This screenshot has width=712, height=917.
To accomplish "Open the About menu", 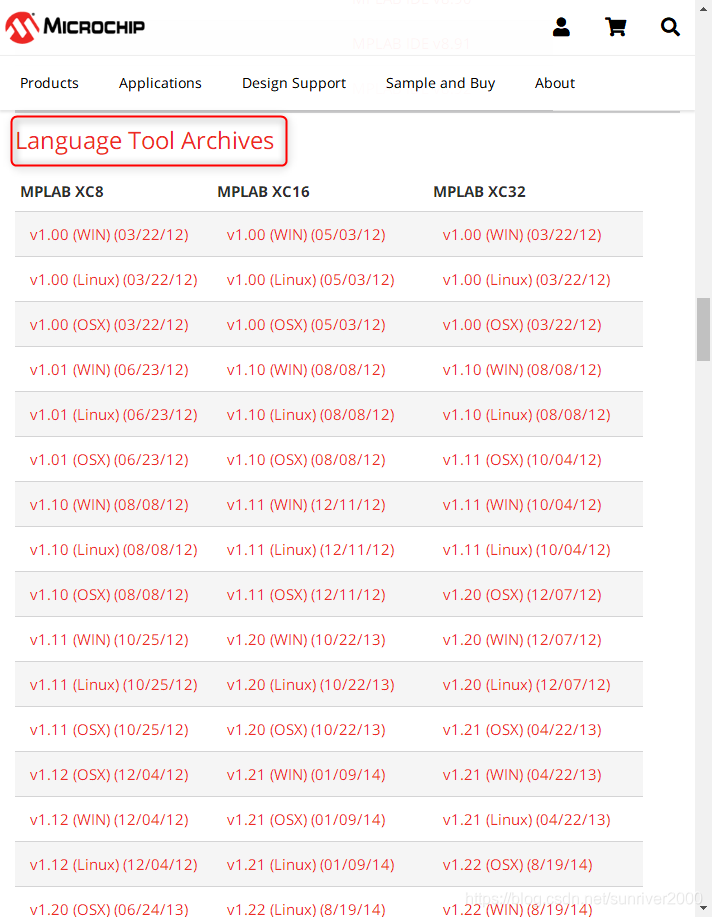I will coord(555,83).
